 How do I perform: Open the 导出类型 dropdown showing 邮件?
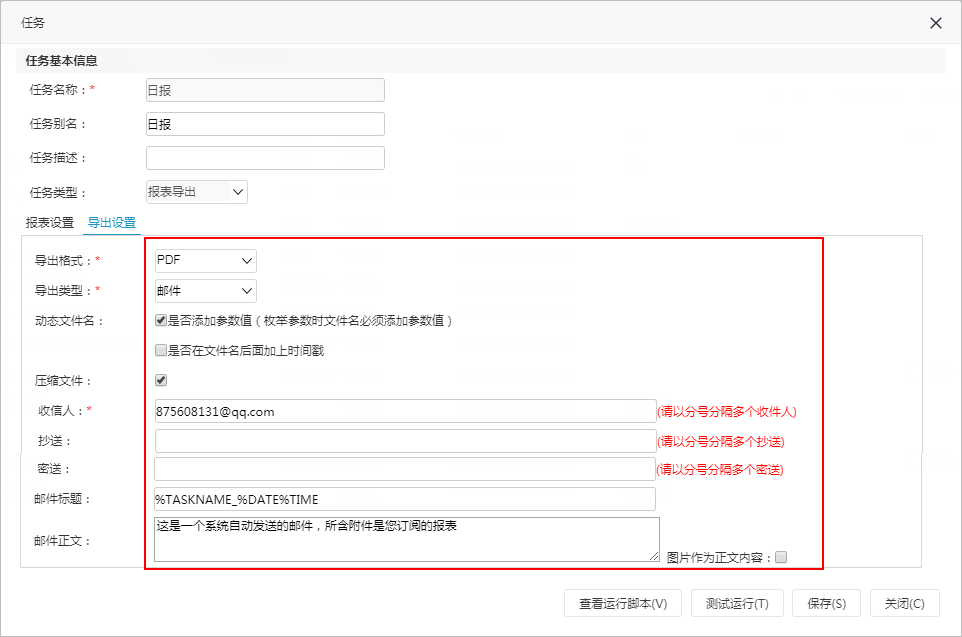206,291
